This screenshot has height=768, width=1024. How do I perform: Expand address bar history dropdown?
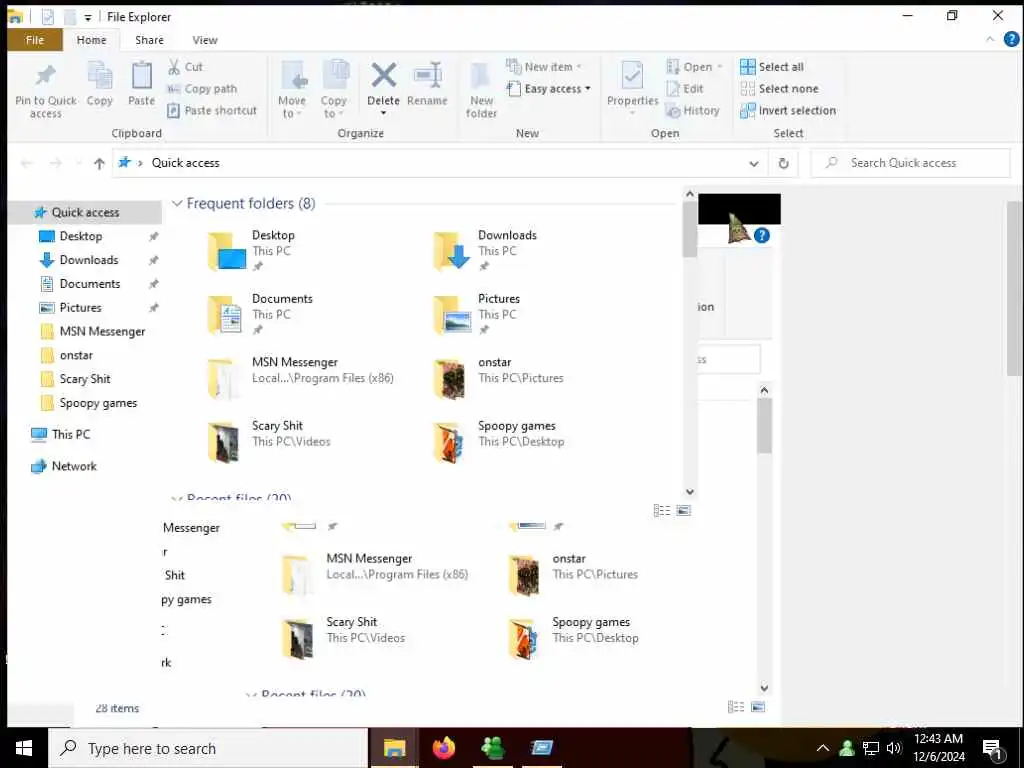754,163
